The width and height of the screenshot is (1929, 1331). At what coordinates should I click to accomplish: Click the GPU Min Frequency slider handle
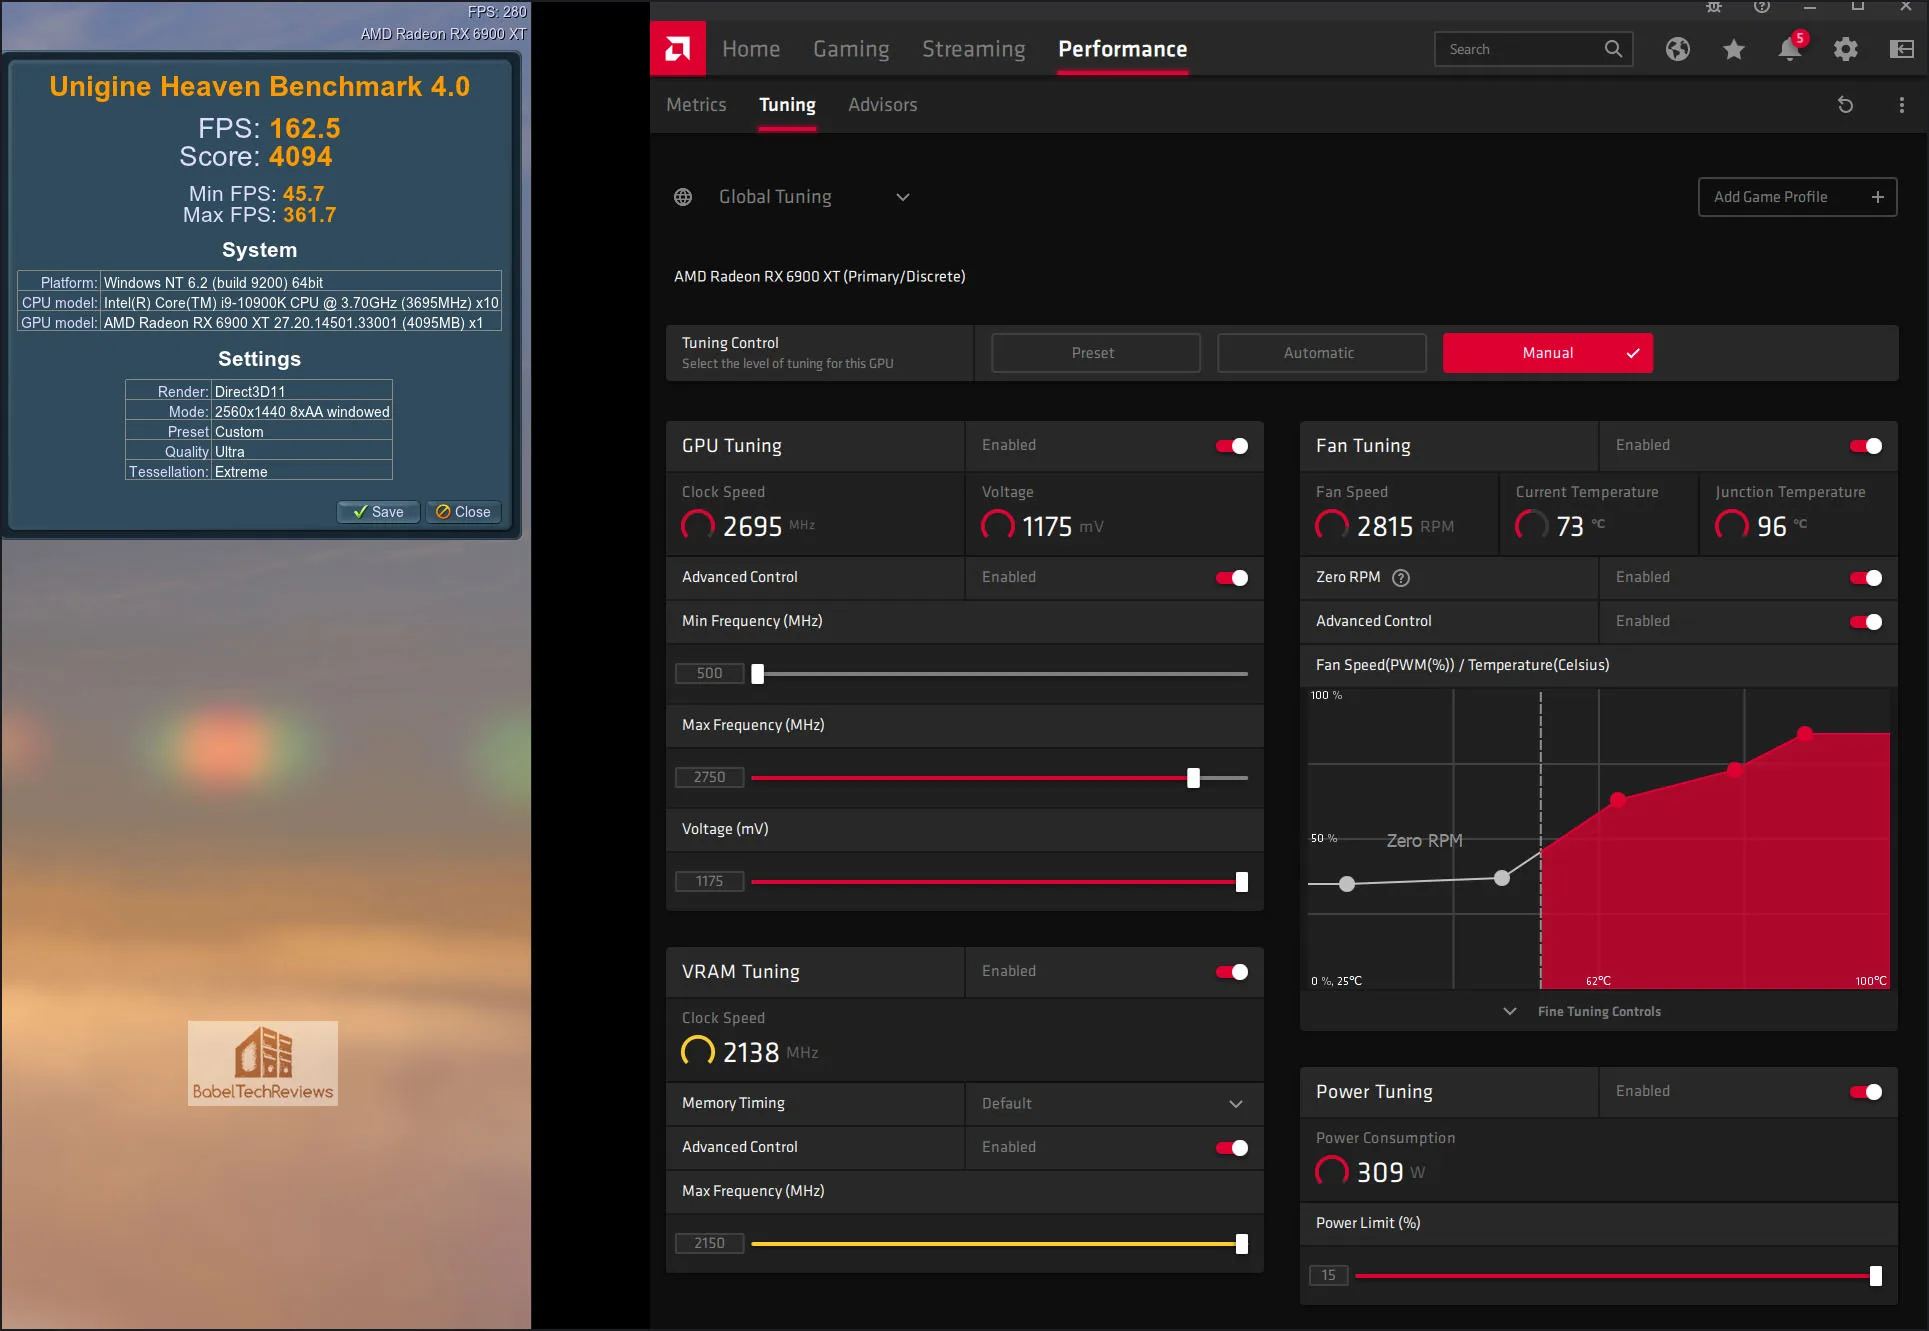click(757, 674)
